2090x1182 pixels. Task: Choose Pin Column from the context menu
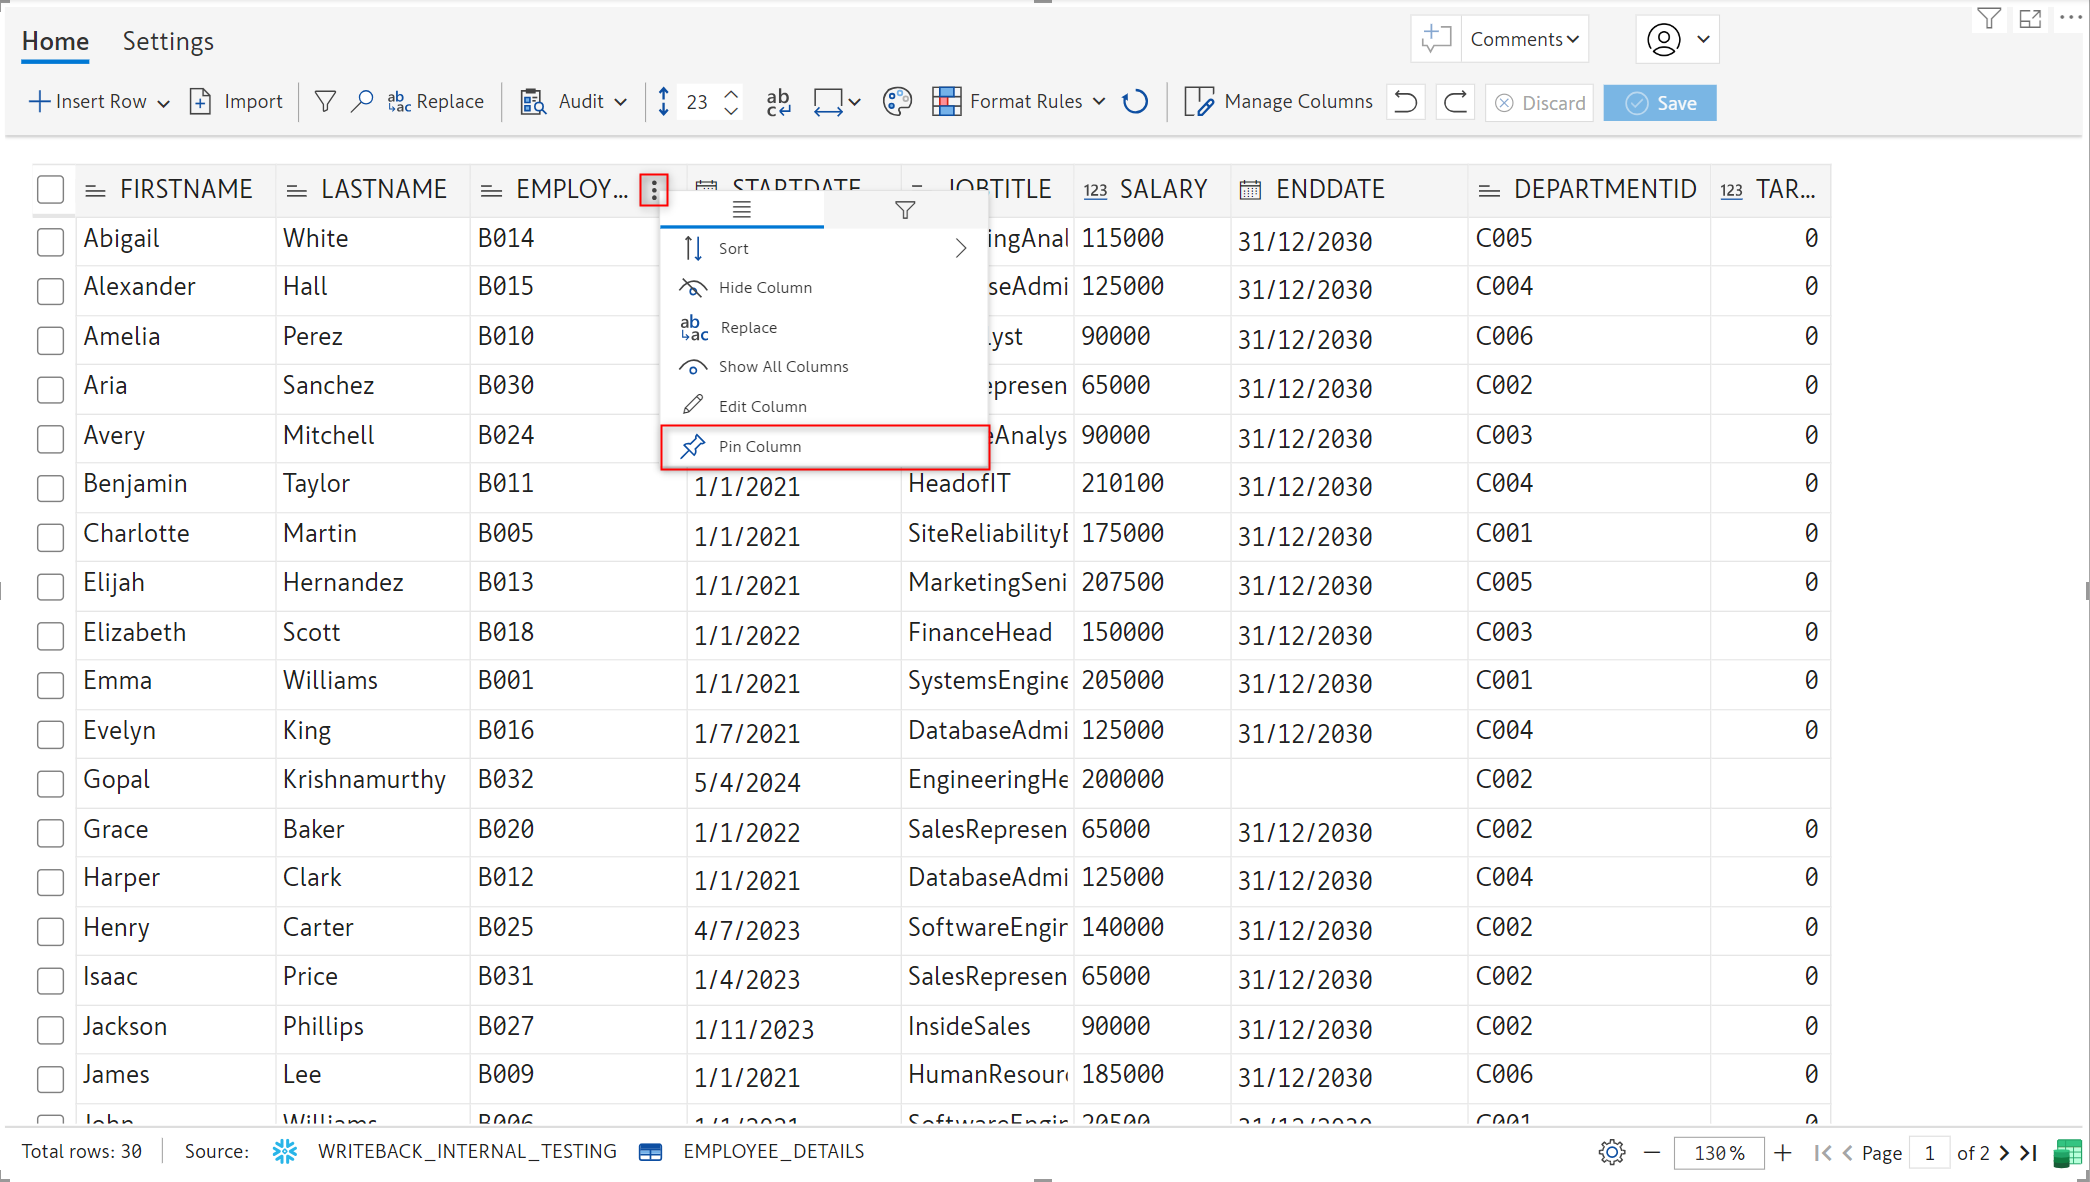pyautogui.click(x=759, y=447)
